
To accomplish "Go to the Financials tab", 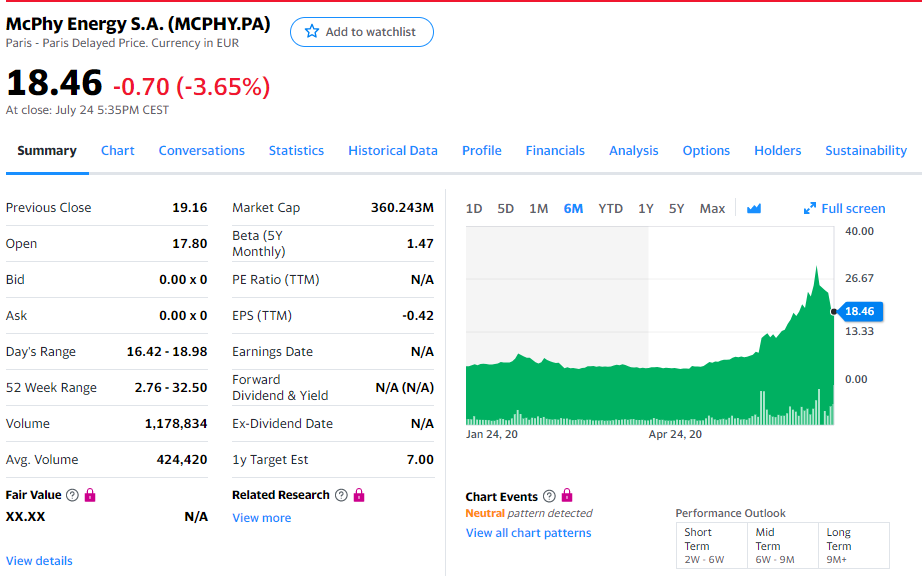I will tap(555, 151).
